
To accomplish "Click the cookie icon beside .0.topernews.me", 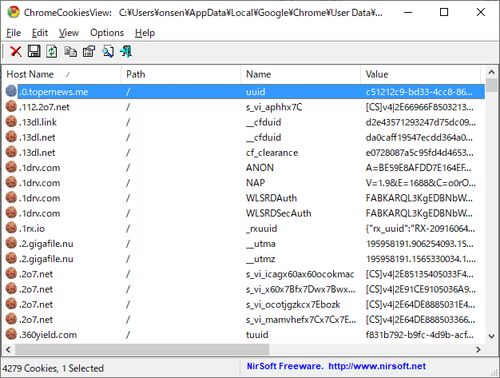I will pyautogui.click(x=11, y=91).
